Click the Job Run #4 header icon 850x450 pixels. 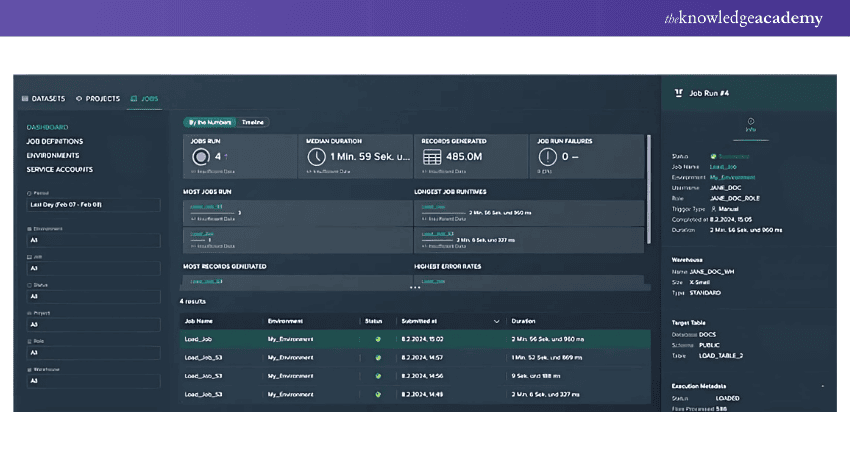pos(680,93)
